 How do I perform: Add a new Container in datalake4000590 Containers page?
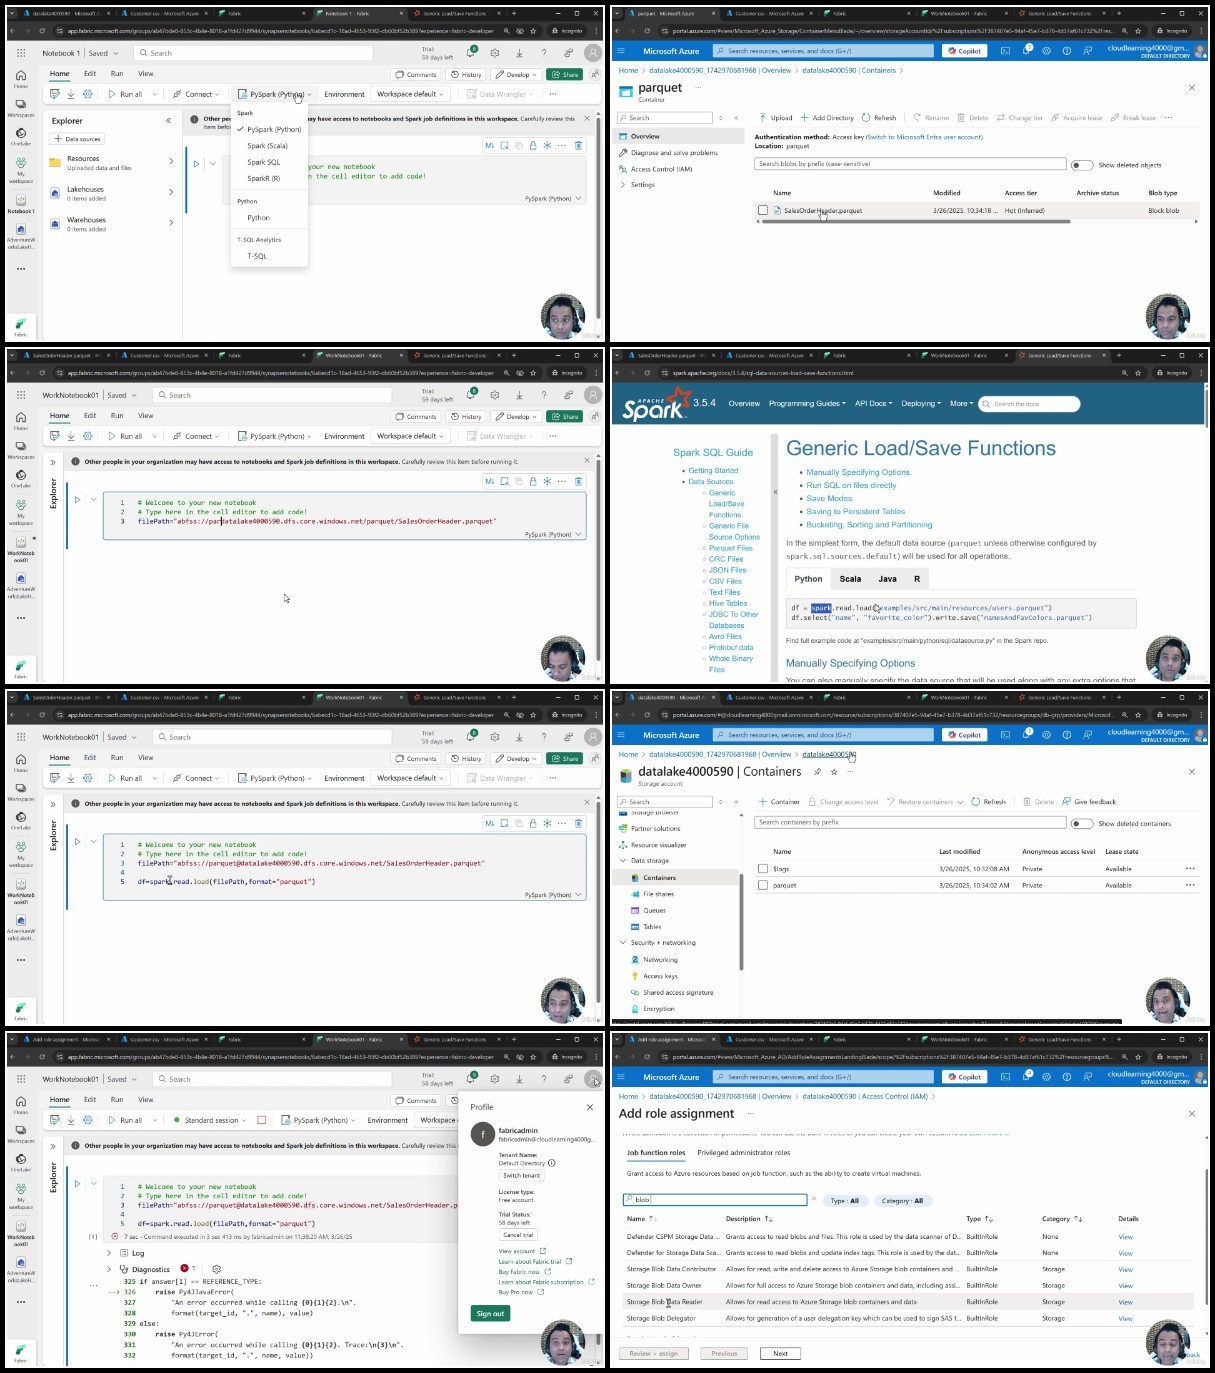779,801
